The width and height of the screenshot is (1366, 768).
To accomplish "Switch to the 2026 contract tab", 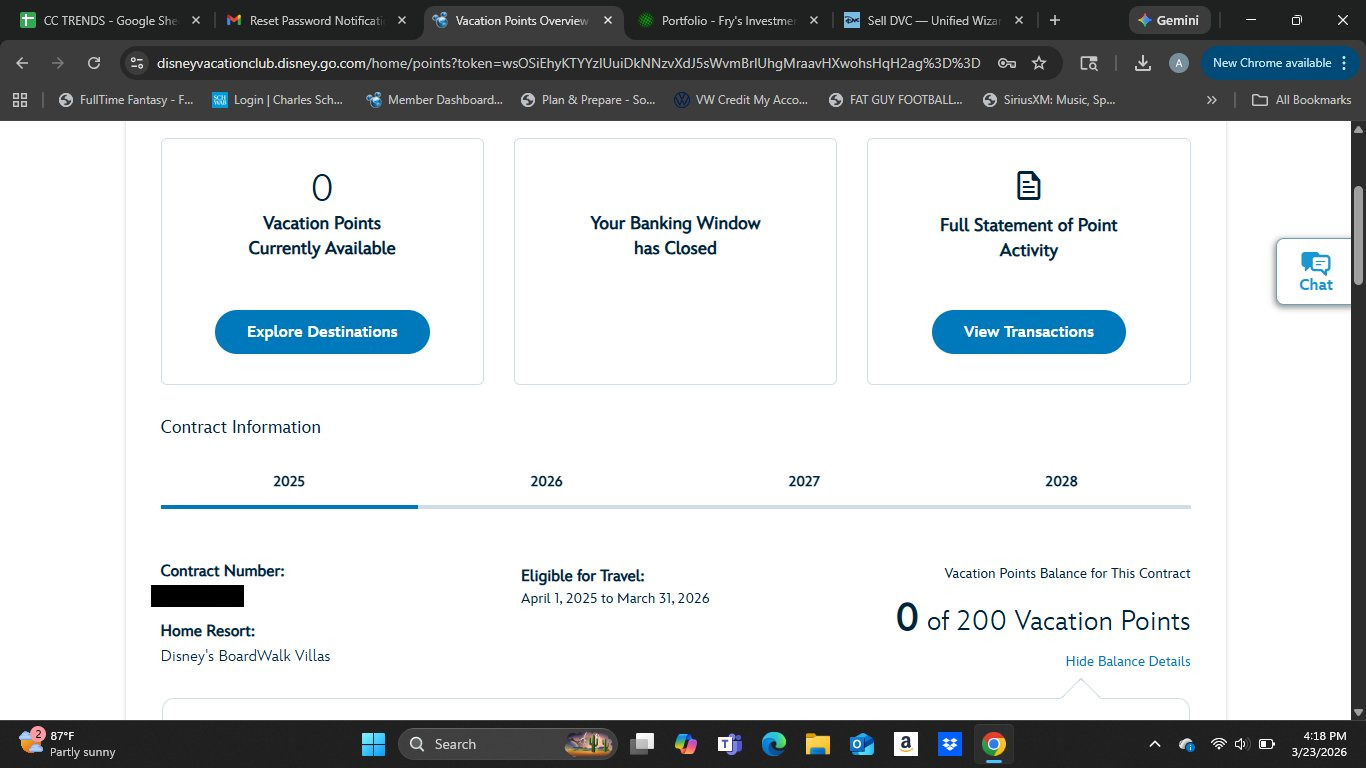I will point(546,481).
